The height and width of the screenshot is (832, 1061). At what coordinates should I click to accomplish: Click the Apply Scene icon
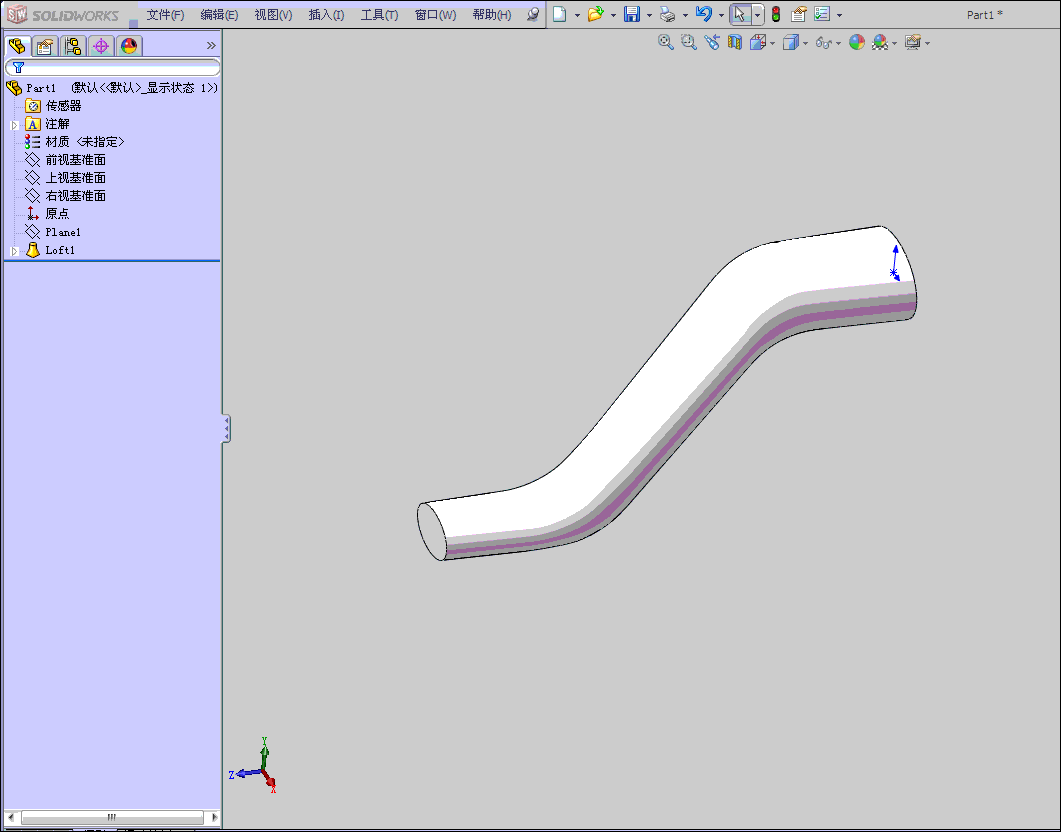click(880, 43)
